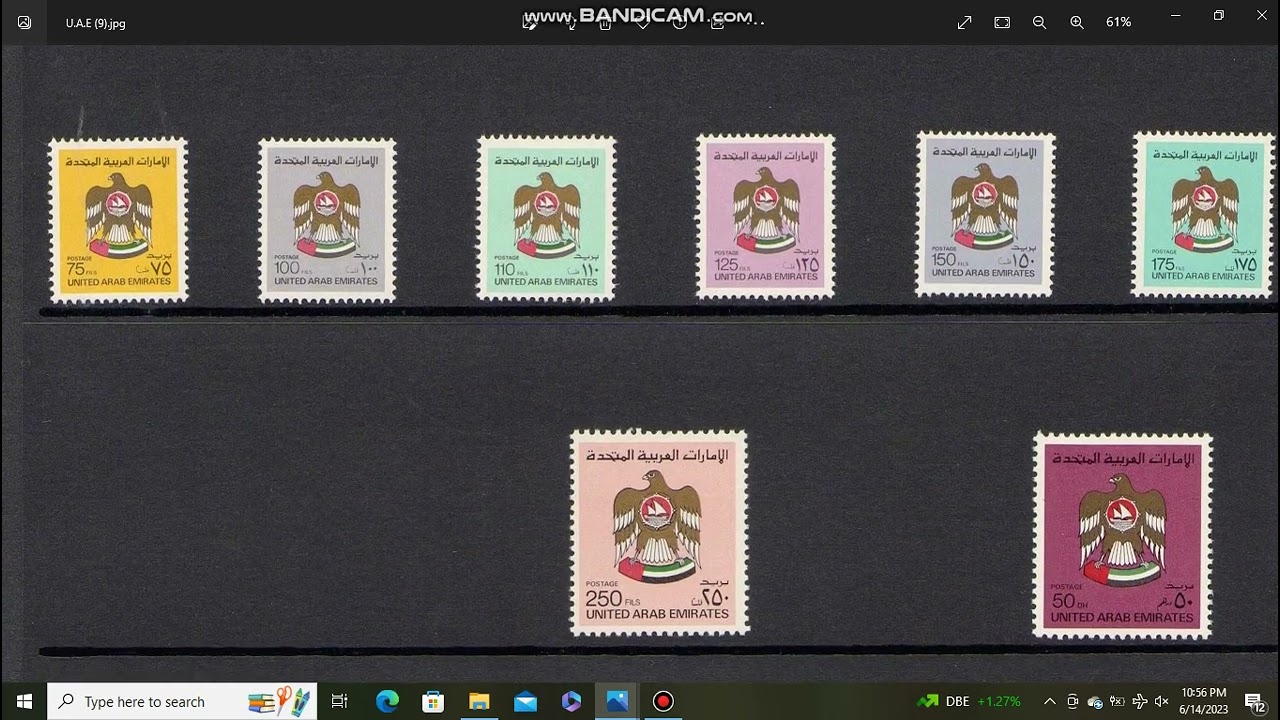Image resolution: width=1280 pixels, height=720 pixels.
Task: Click the Type here to search box
Action: [x=182, y=701]
